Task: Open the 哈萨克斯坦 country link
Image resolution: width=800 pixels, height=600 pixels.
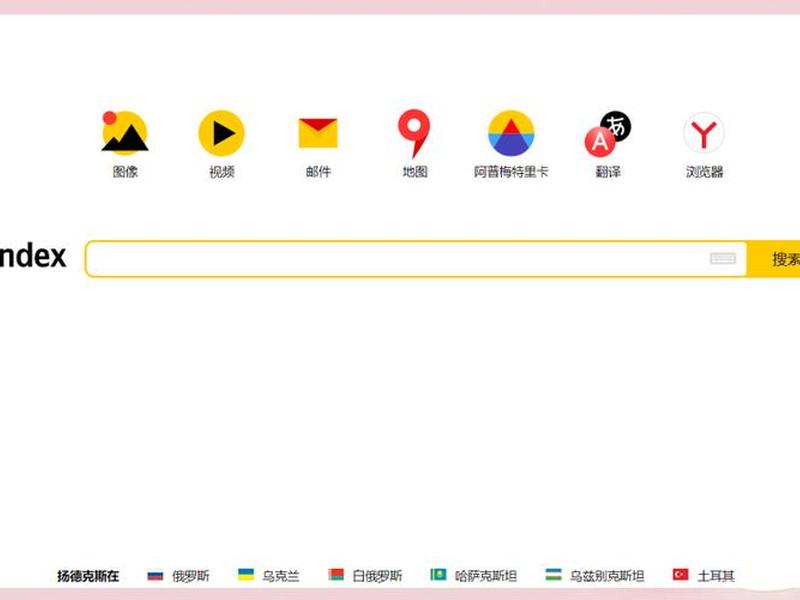Action: [x=486, y=576]
